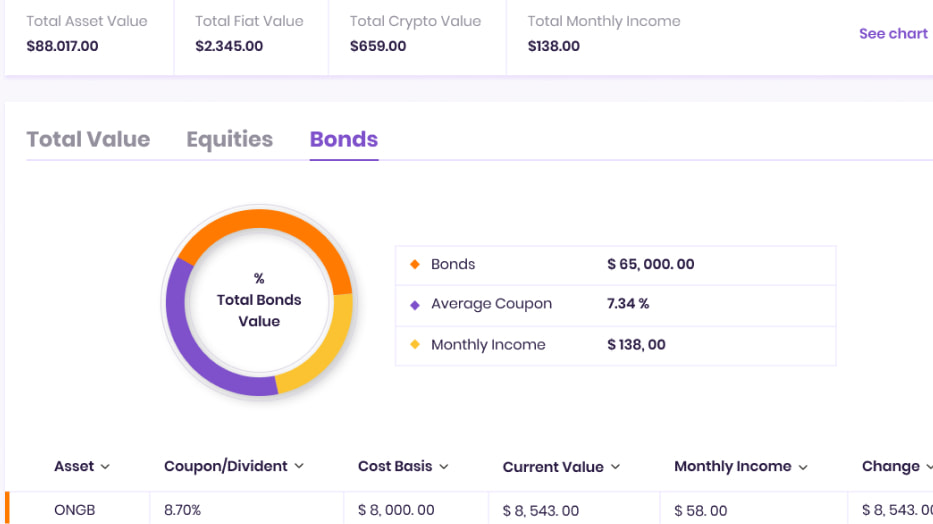Click the yellow diamond beside Monthly Income
Viewport: 933px width, 524px height.
point(415,345)
